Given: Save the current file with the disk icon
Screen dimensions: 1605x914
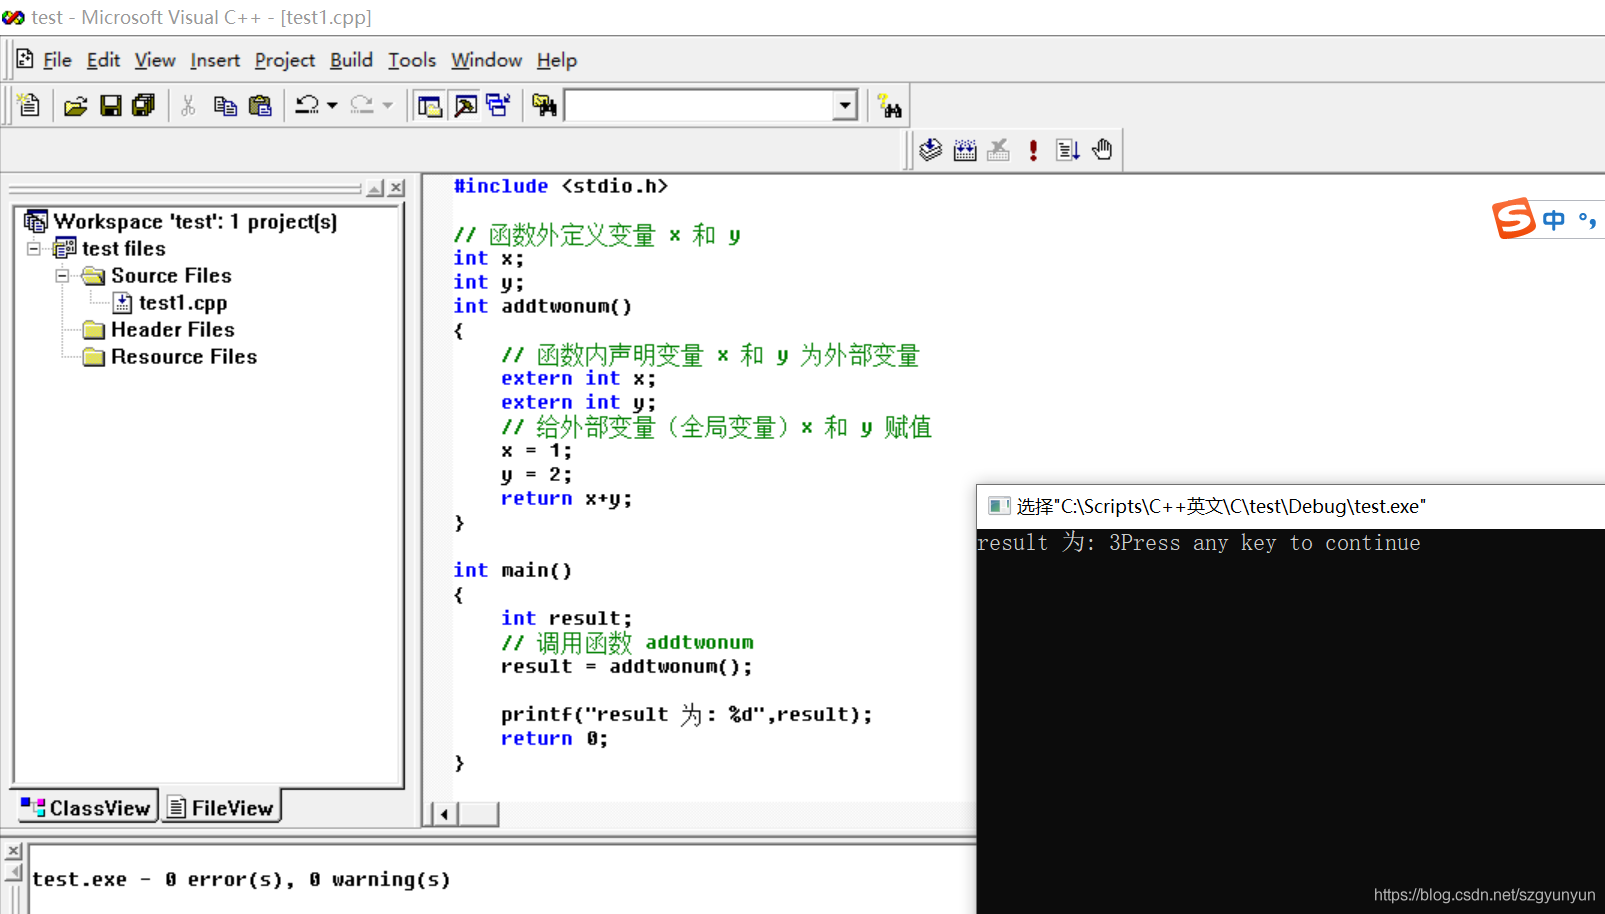Looking at the screenshot, I should point(111,105).
